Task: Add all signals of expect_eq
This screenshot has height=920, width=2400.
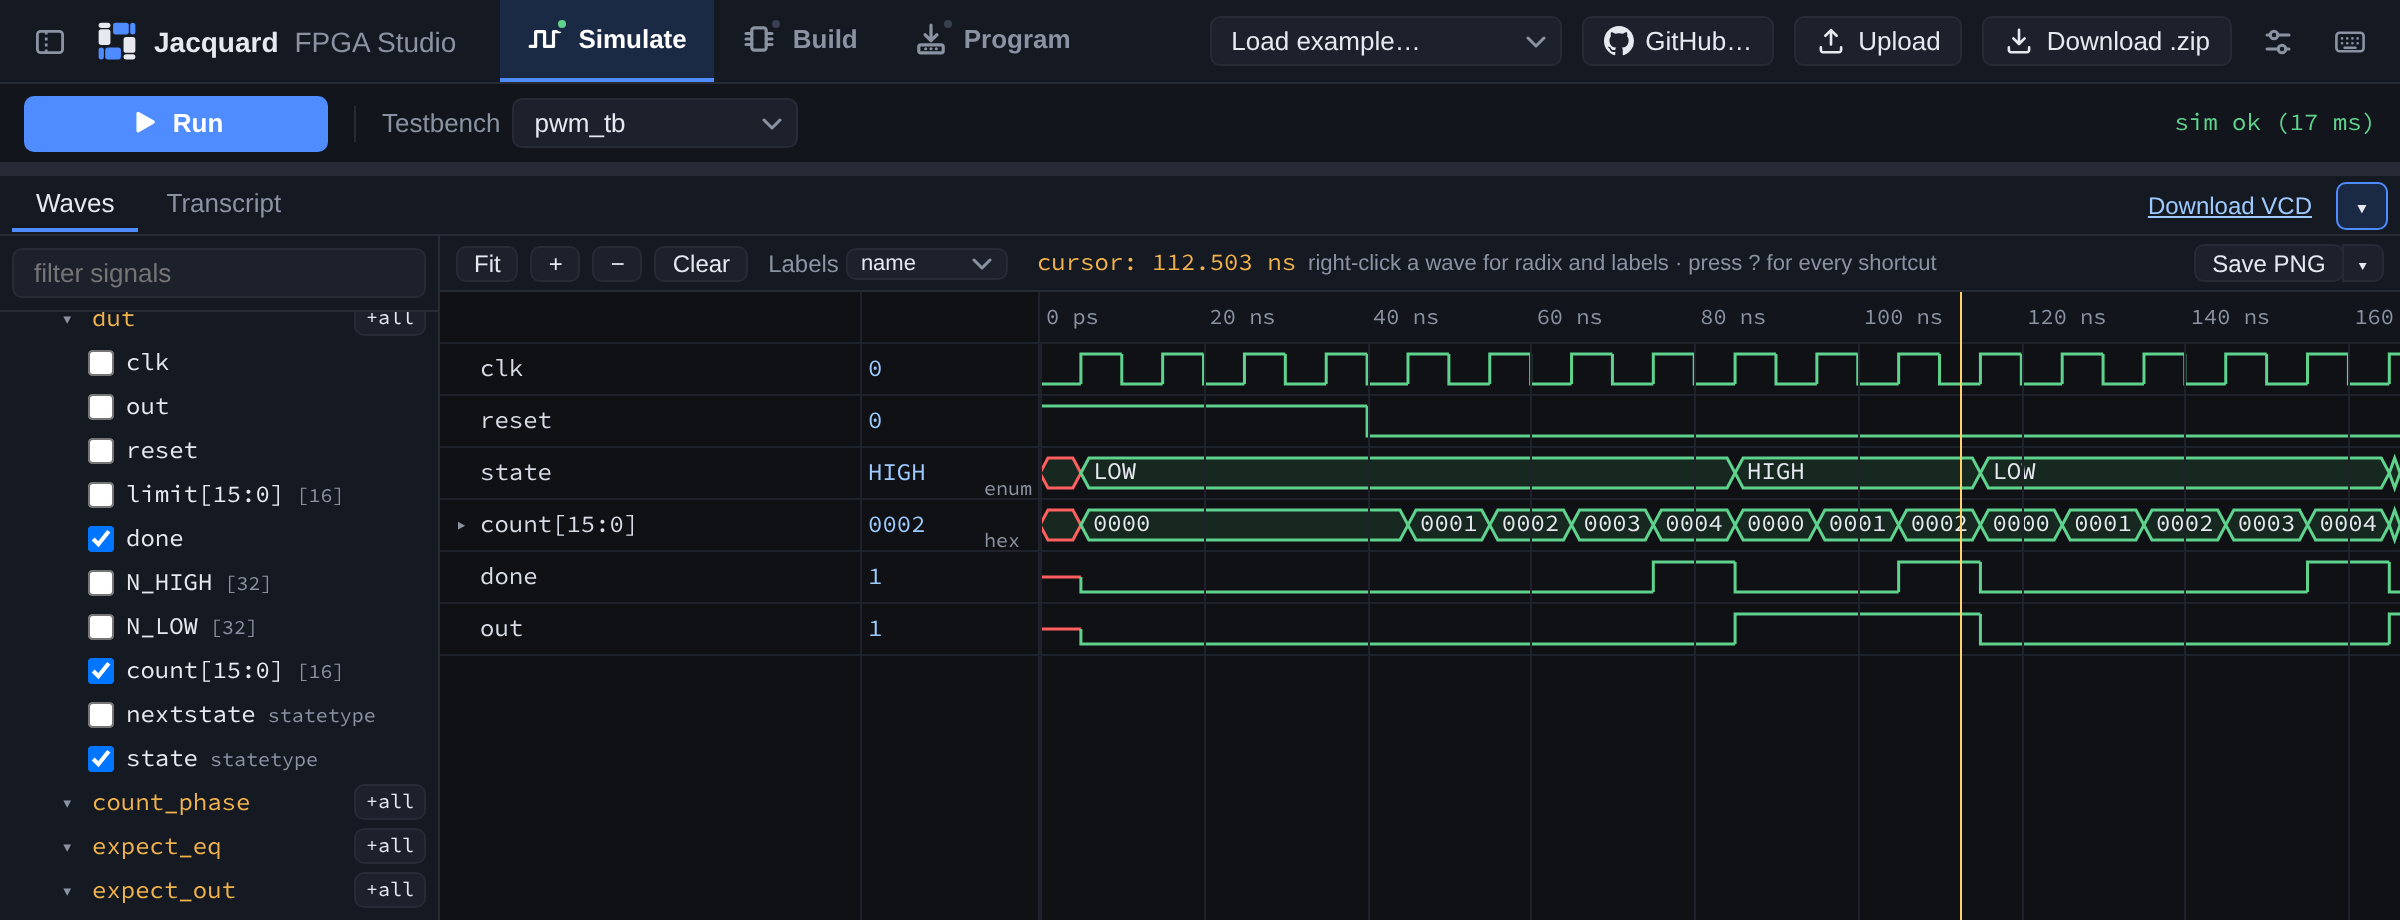Action: [x=390, y=846]
